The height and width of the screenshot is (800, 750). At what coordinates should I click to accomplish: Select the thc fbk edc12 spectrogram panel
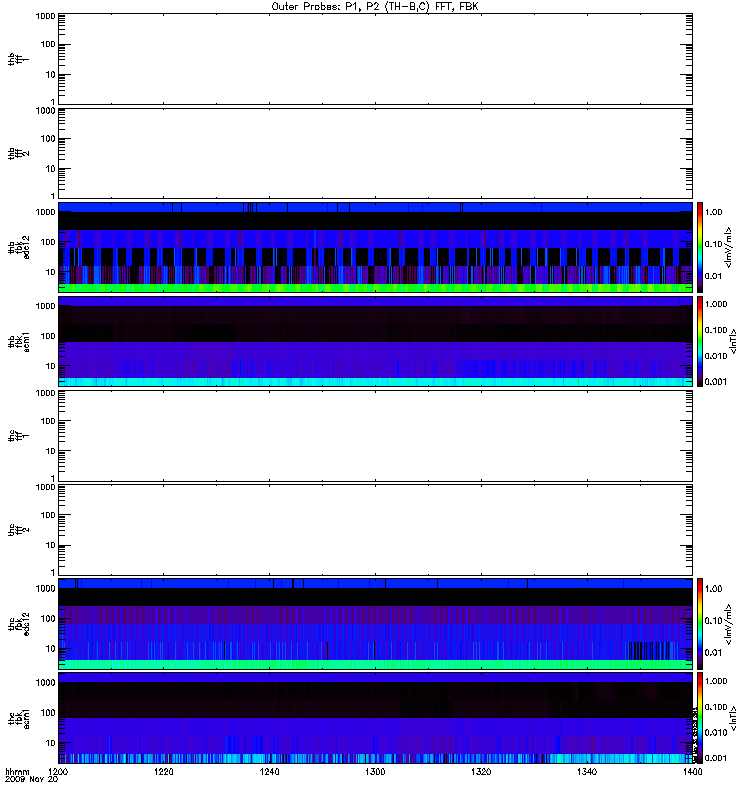[x=376, y=624]
